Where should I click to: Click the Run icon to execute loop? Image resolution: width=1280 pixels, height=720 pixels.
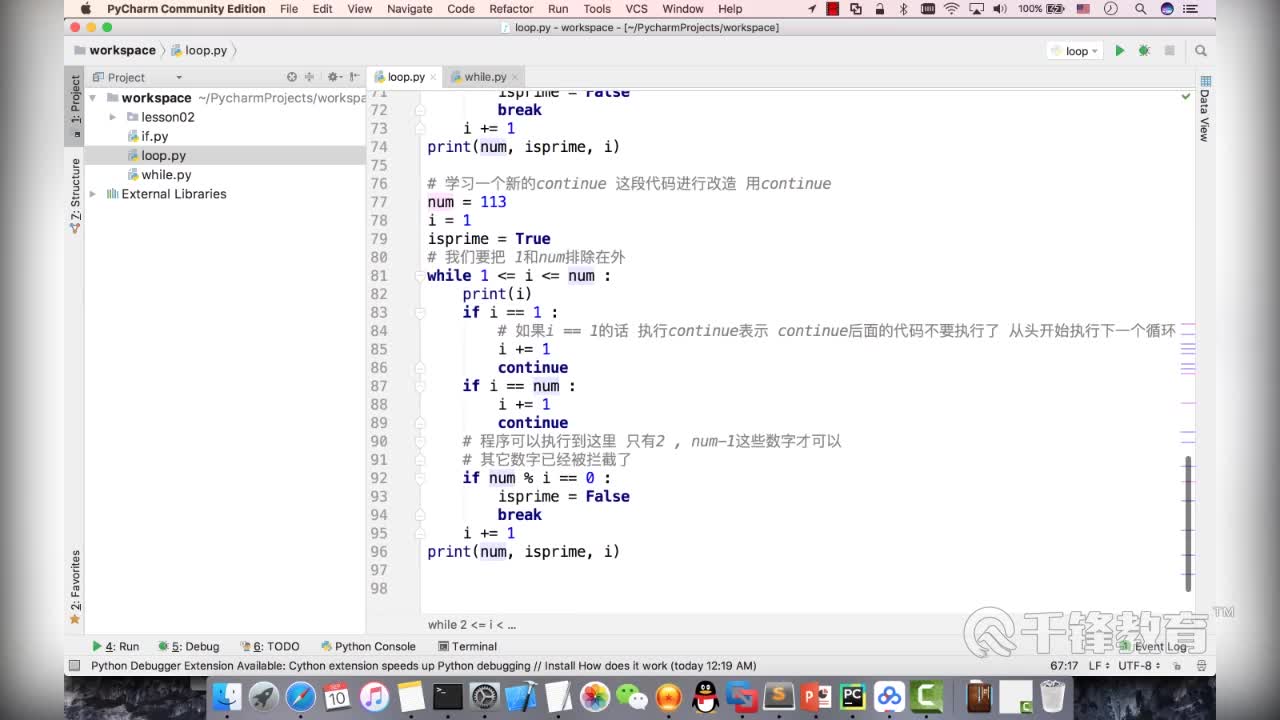(x=1120, y=50)
